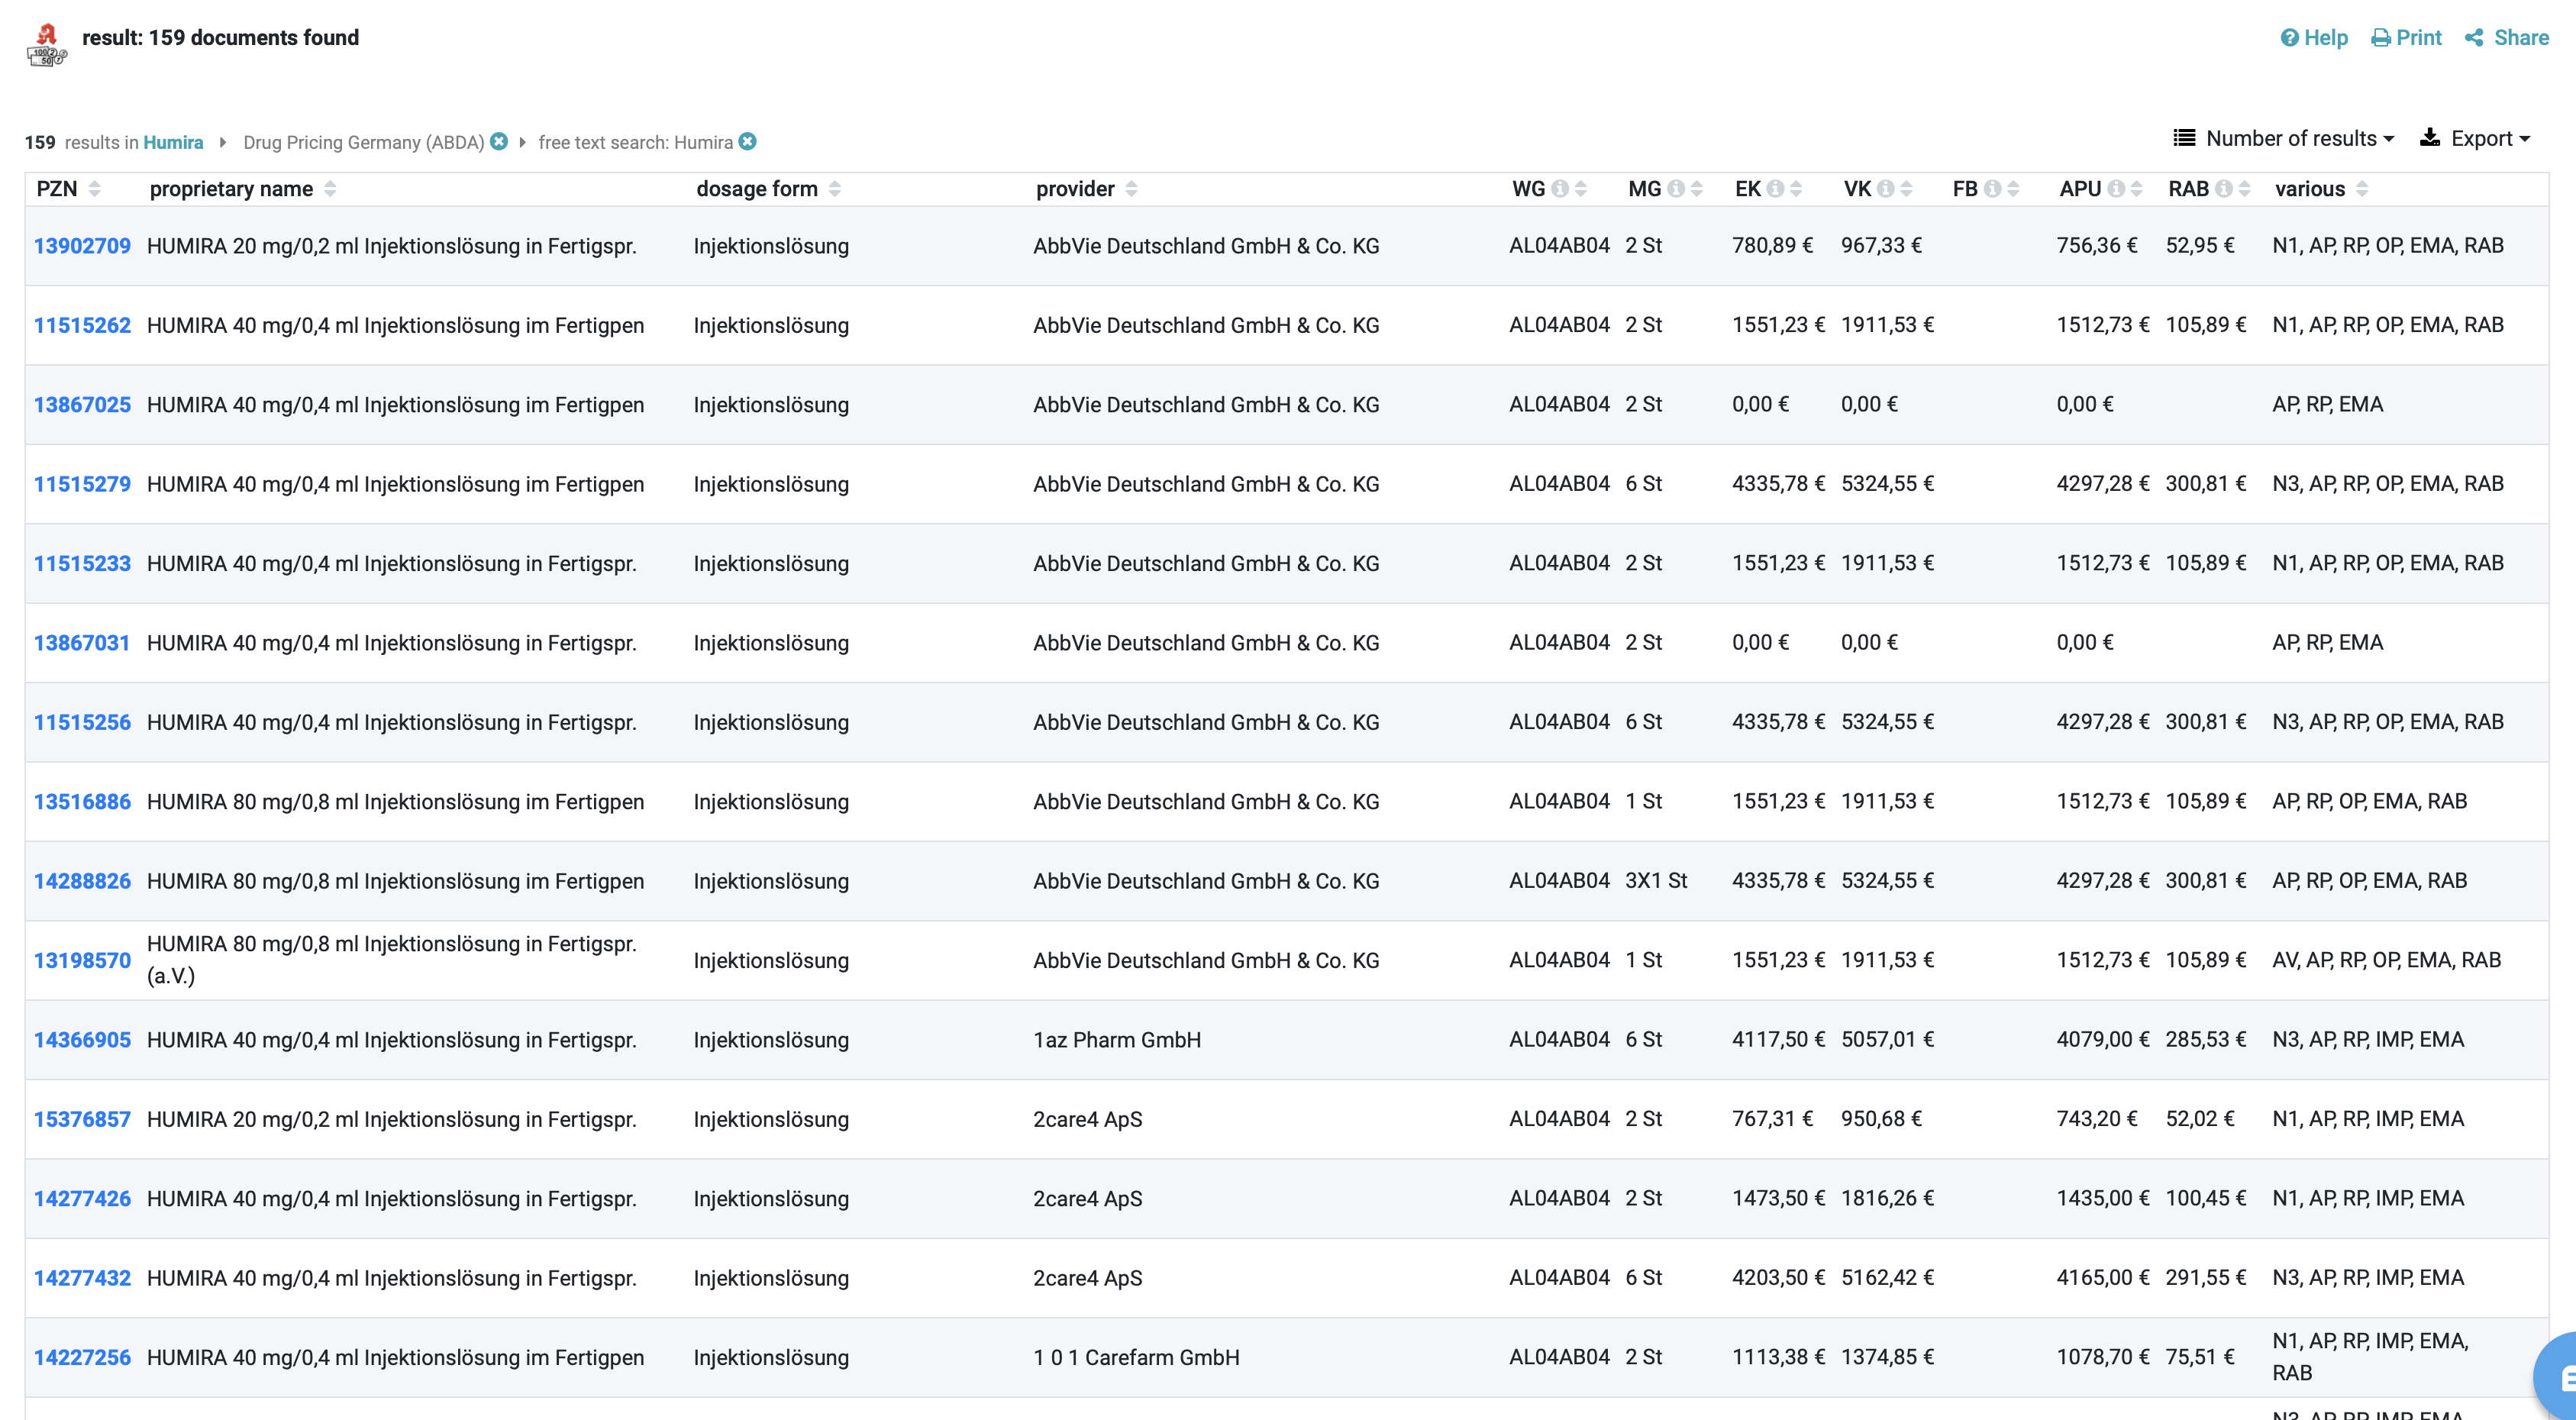Open PZN 14288826 record
This screenshot has height=1420, width=2576.
[x=82, y=881]
